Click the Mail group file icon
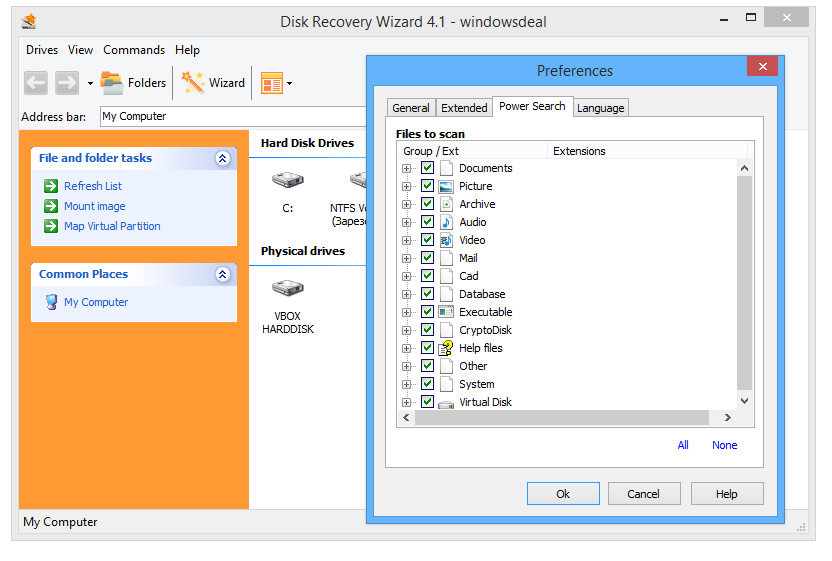Screen dimensions: 832x561 pyautogui.click(x=446, y=258)
